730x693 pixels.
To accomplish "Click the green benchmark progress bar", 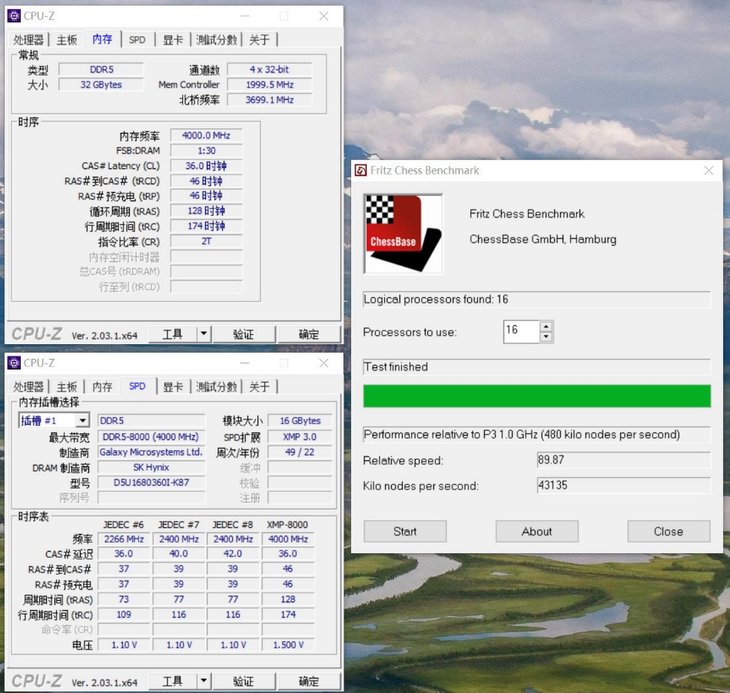I will click(537, 396).
